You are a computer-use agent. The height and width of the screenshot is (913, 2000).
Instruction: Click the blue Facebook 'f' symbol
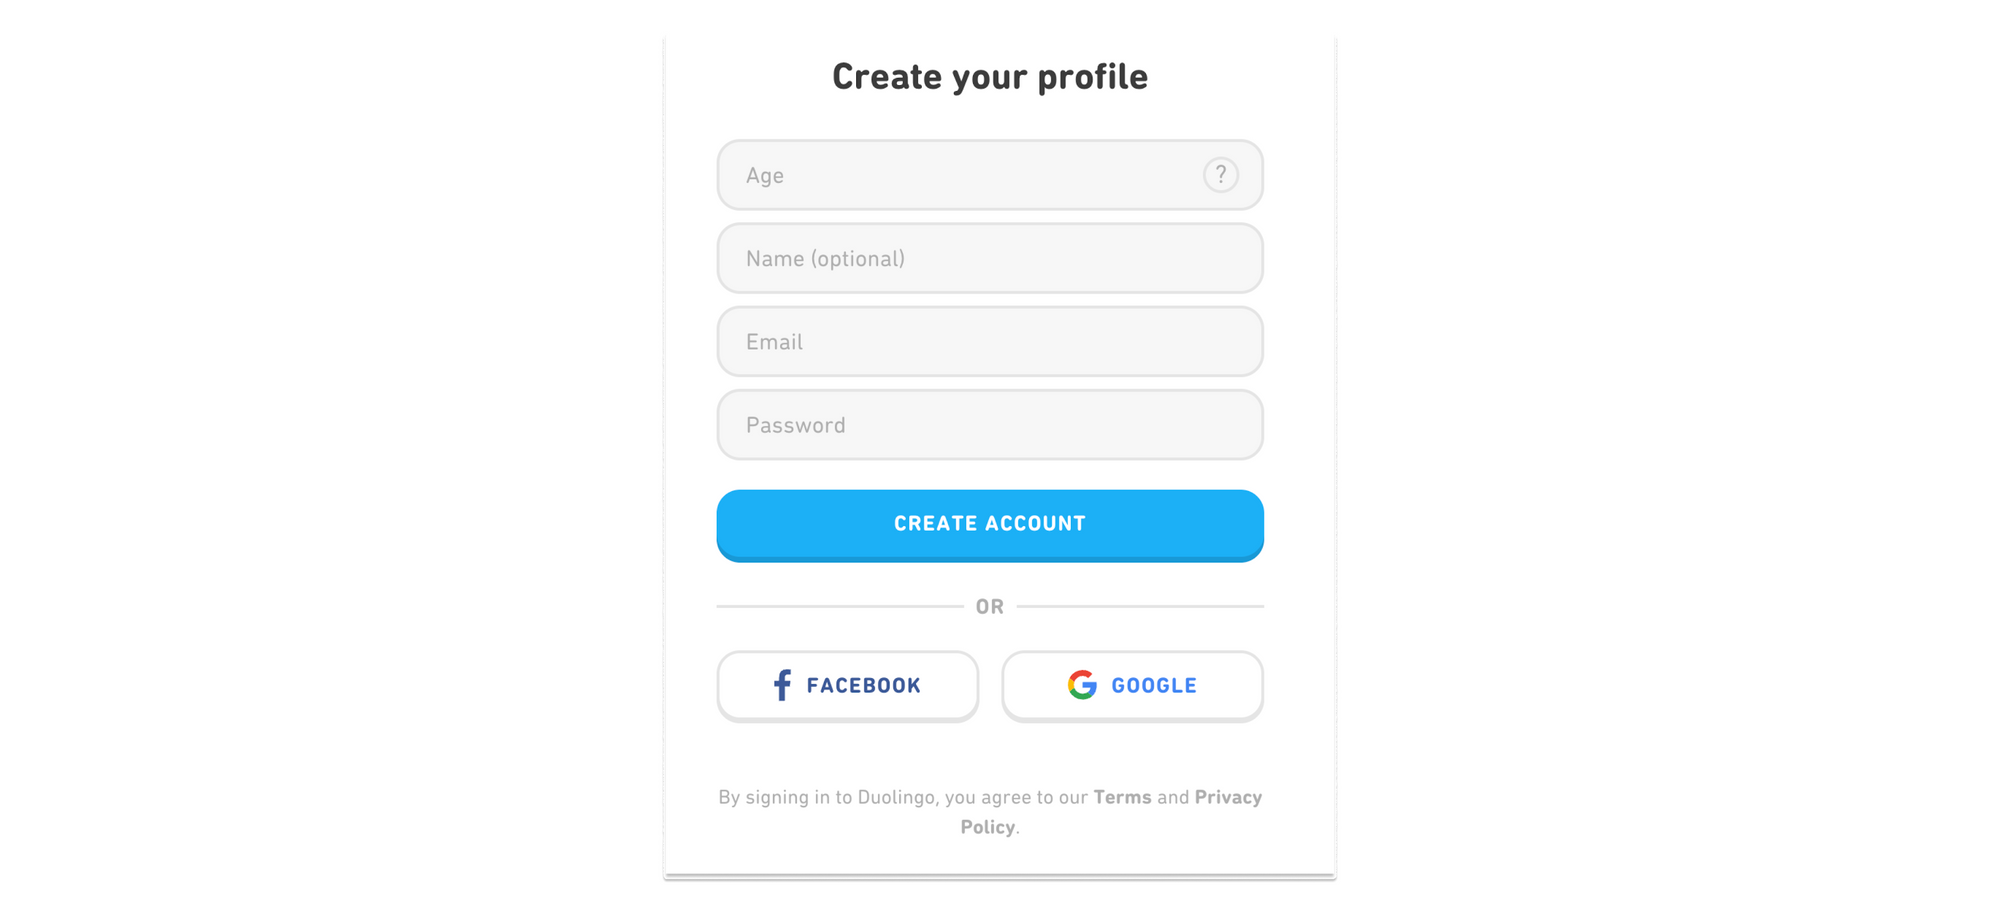click(x=782, y=685)
